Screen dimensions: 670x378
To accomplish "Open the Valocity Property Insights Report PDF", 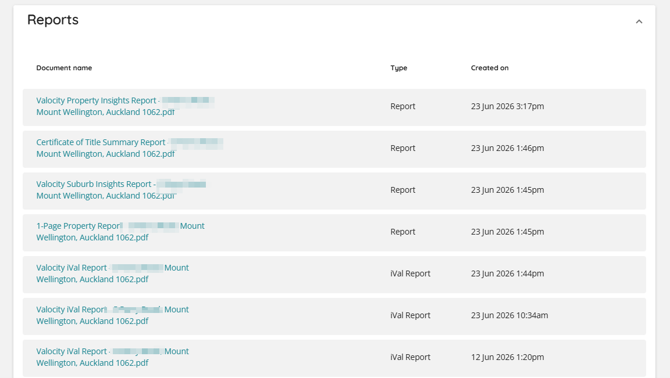I will point(125,106).
